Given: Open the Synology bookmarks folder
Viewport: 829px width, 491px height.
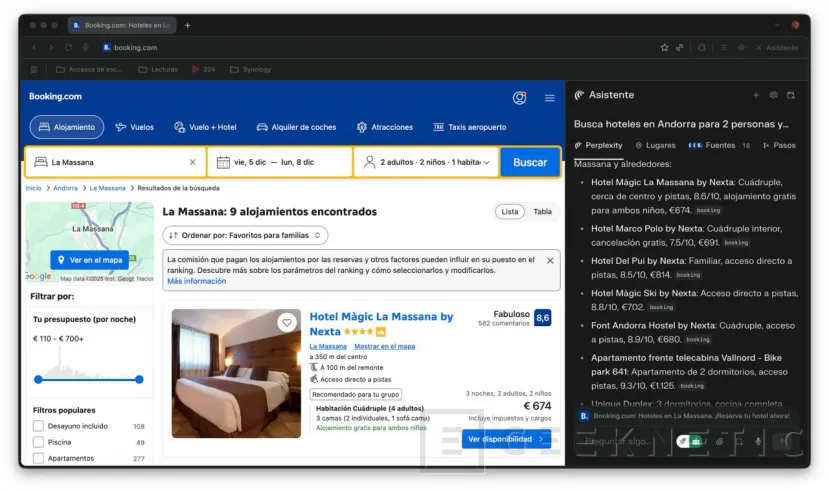Looking at the screenshot, I should point(251,69).
